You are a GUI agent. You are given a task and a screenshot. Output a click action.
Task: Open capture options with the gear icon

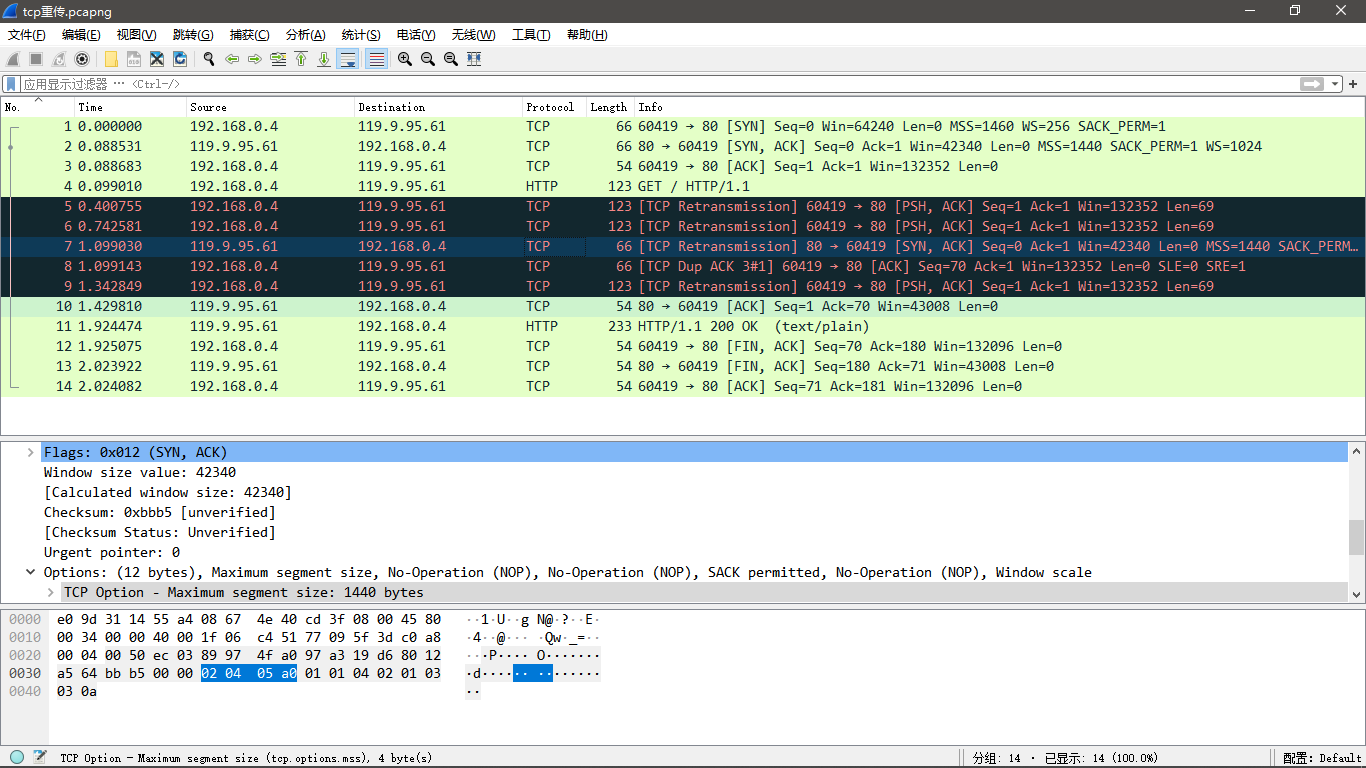pyautogui.click(x=82, y=59)
